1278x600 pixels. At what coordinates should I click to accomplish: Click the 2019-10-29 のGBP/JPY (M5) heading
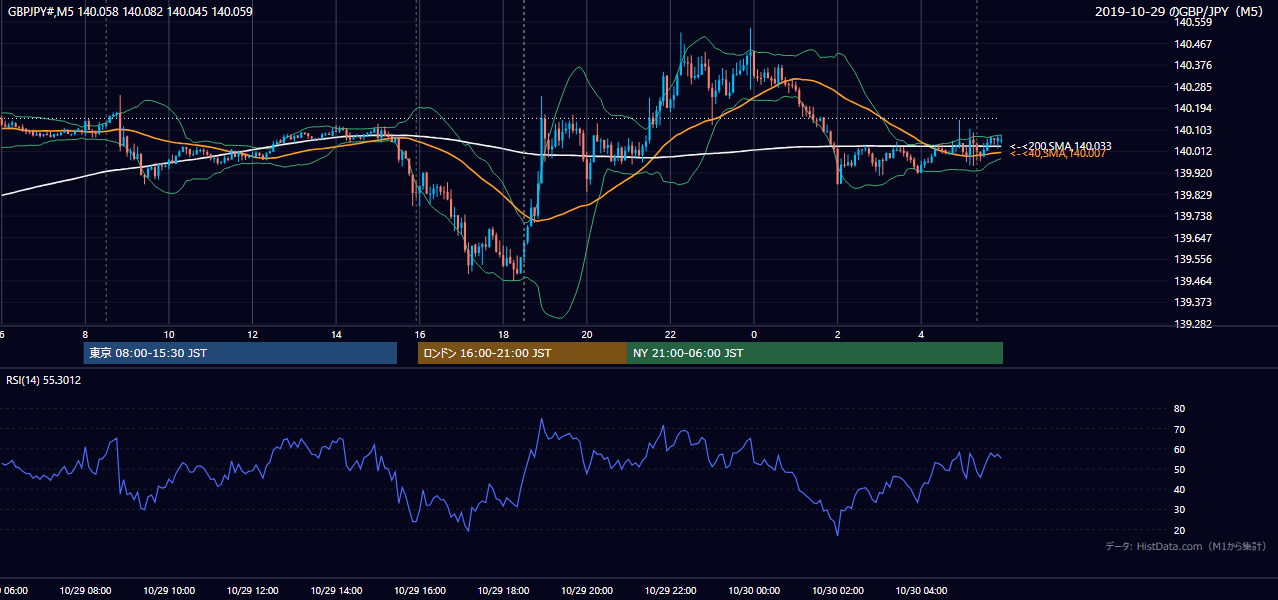(1181, 12)
